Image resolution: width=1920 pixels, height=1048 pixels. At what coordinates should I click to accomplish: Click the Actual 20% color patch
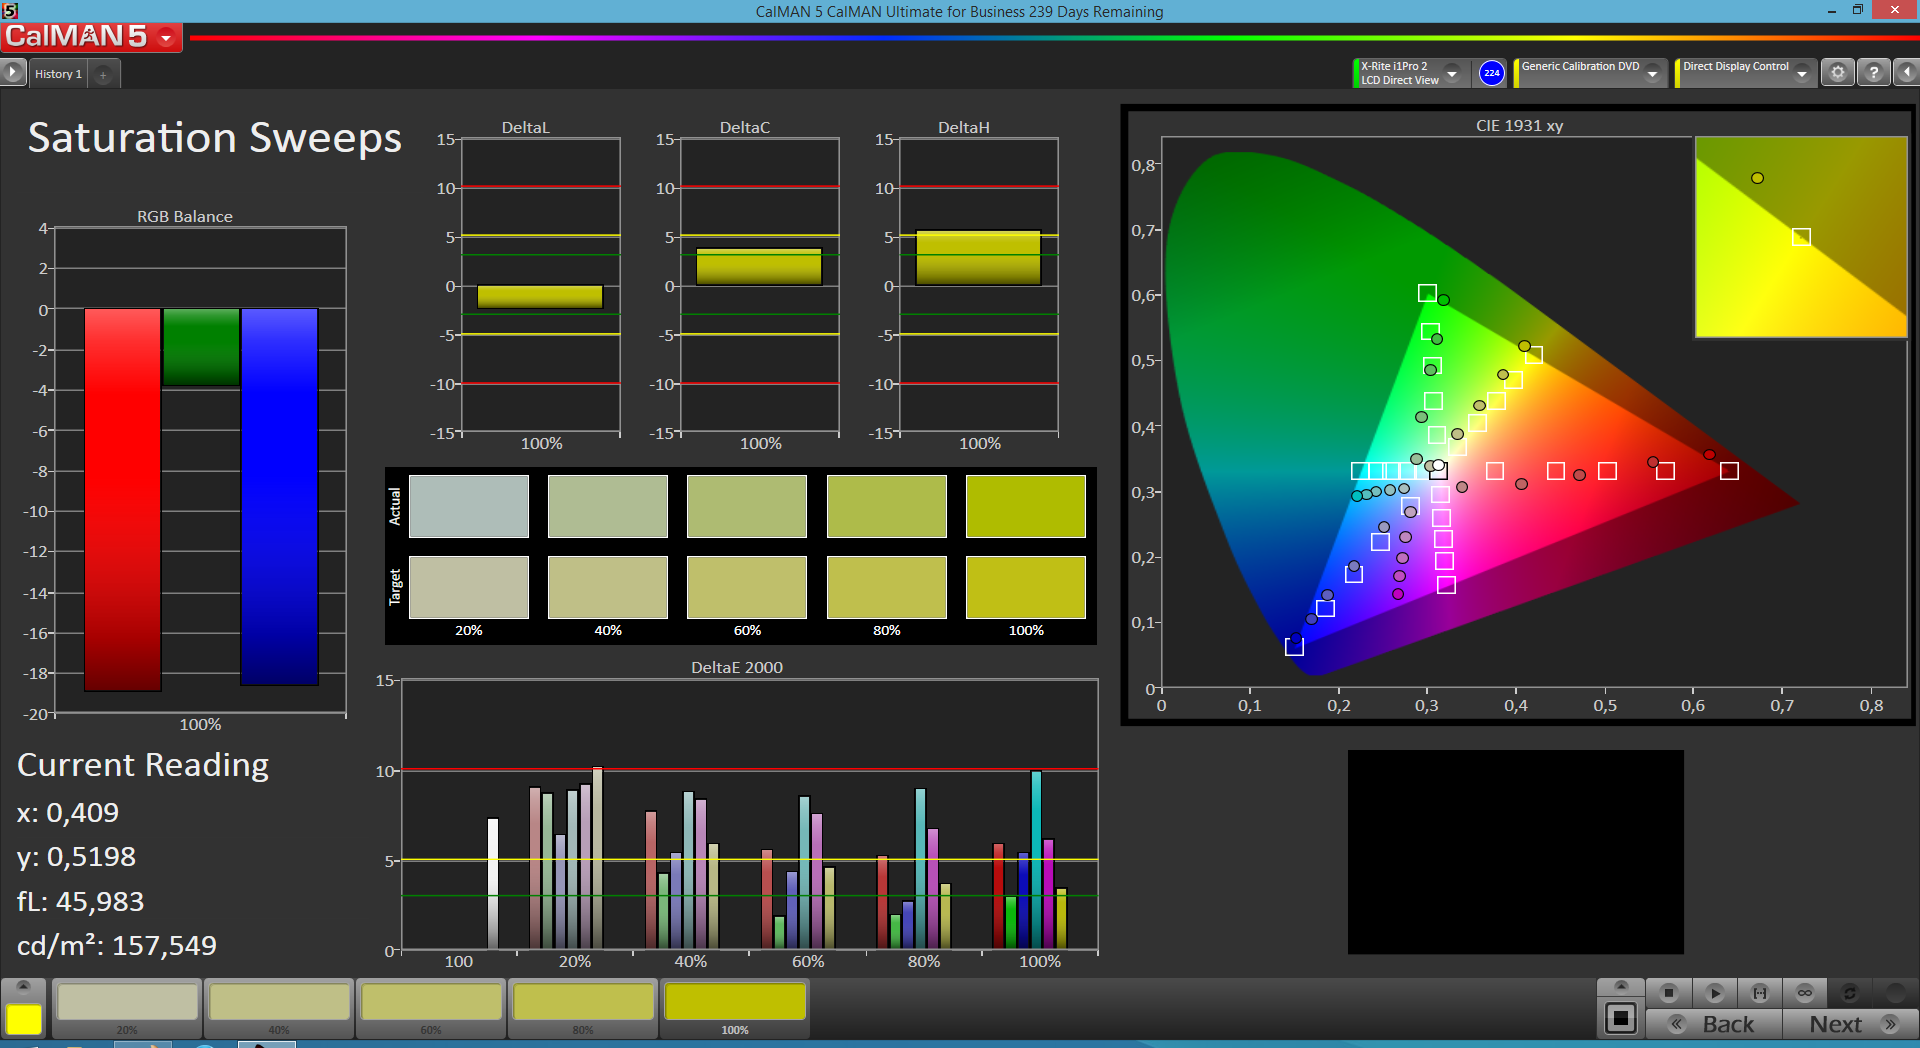[469, 506]
